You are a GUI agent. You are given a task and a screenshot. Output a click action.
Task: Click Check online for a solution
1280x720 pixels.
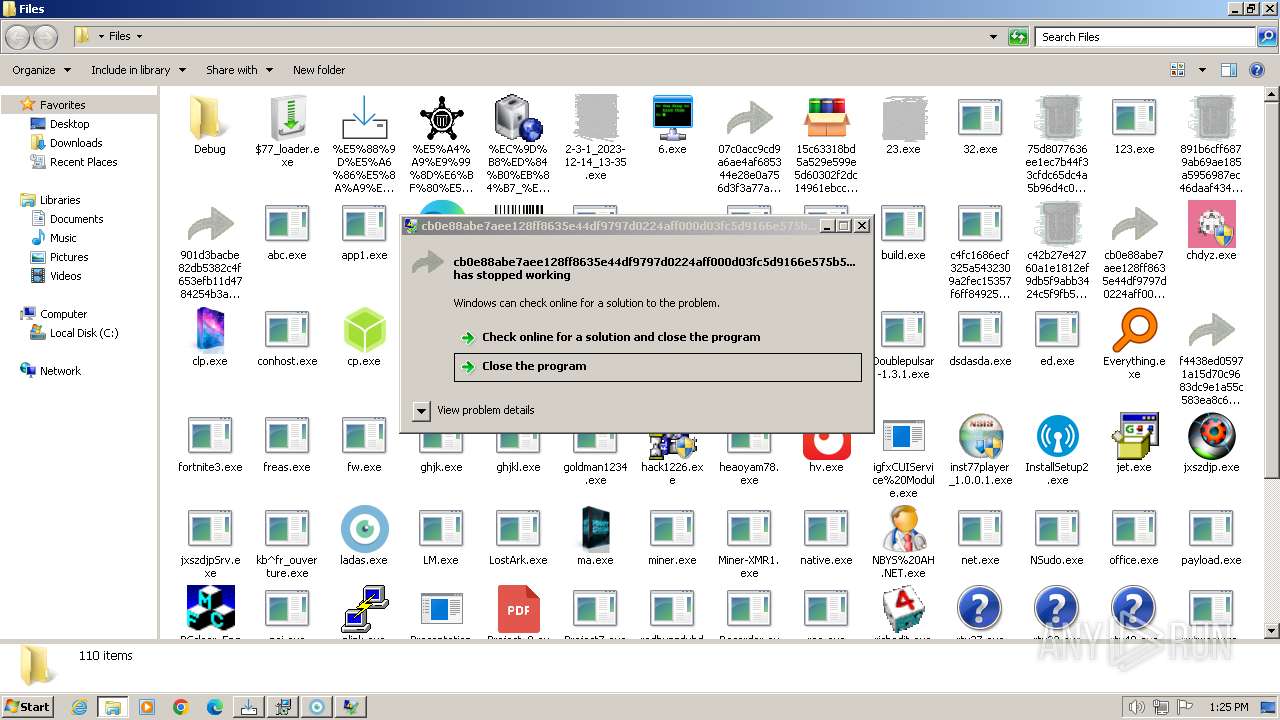point(657,337)
